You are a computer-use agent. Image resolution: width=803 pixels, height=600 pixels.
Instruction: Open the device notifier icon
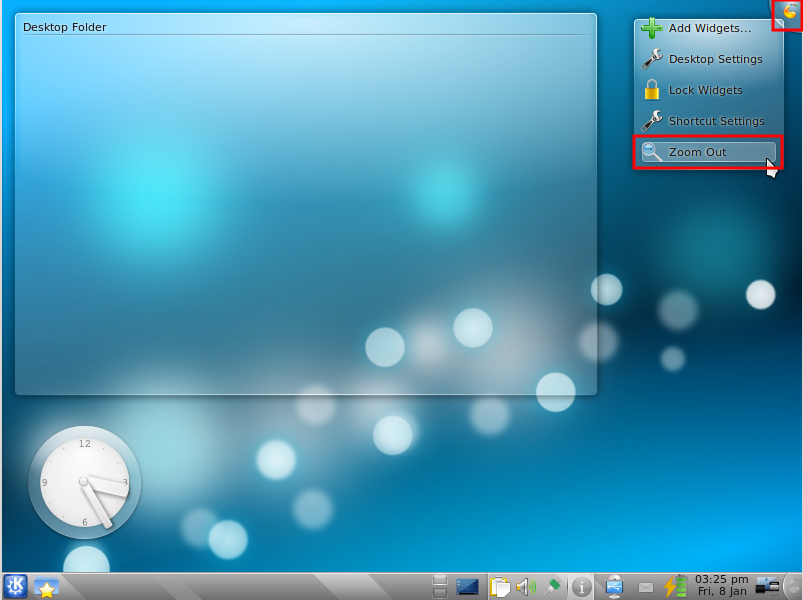pos(615,587)
